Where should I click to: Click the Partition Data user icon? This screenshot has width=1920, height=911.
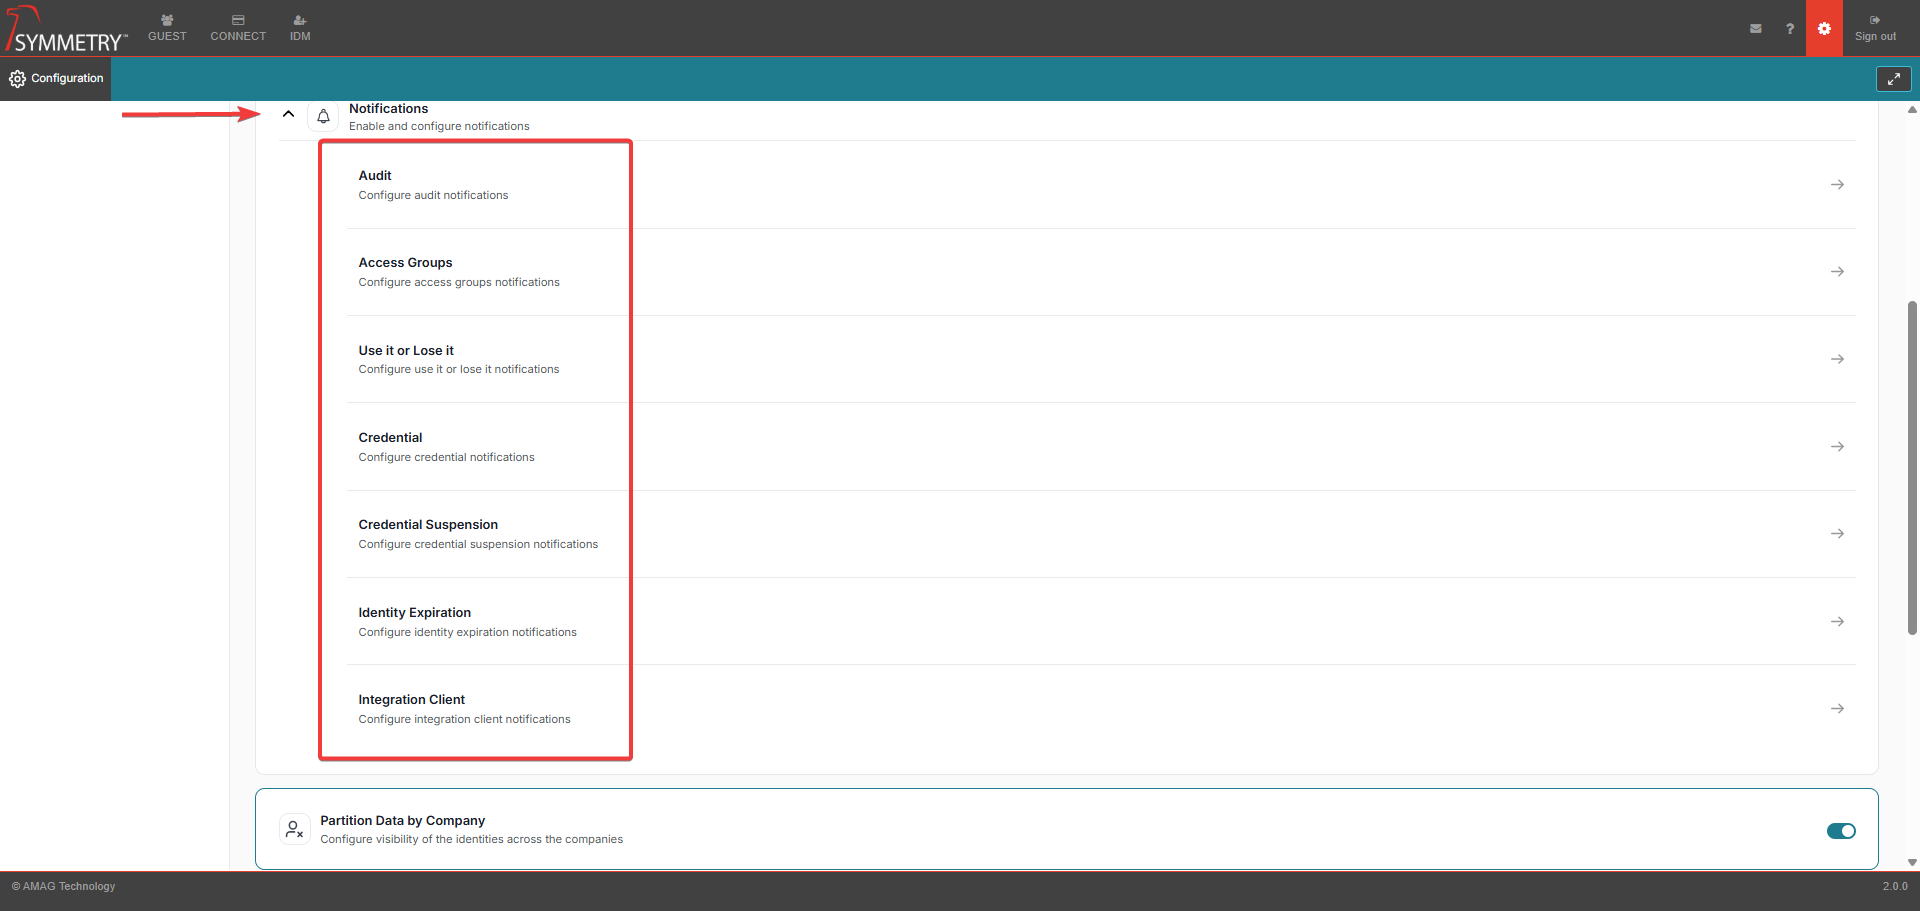[294, 829]
